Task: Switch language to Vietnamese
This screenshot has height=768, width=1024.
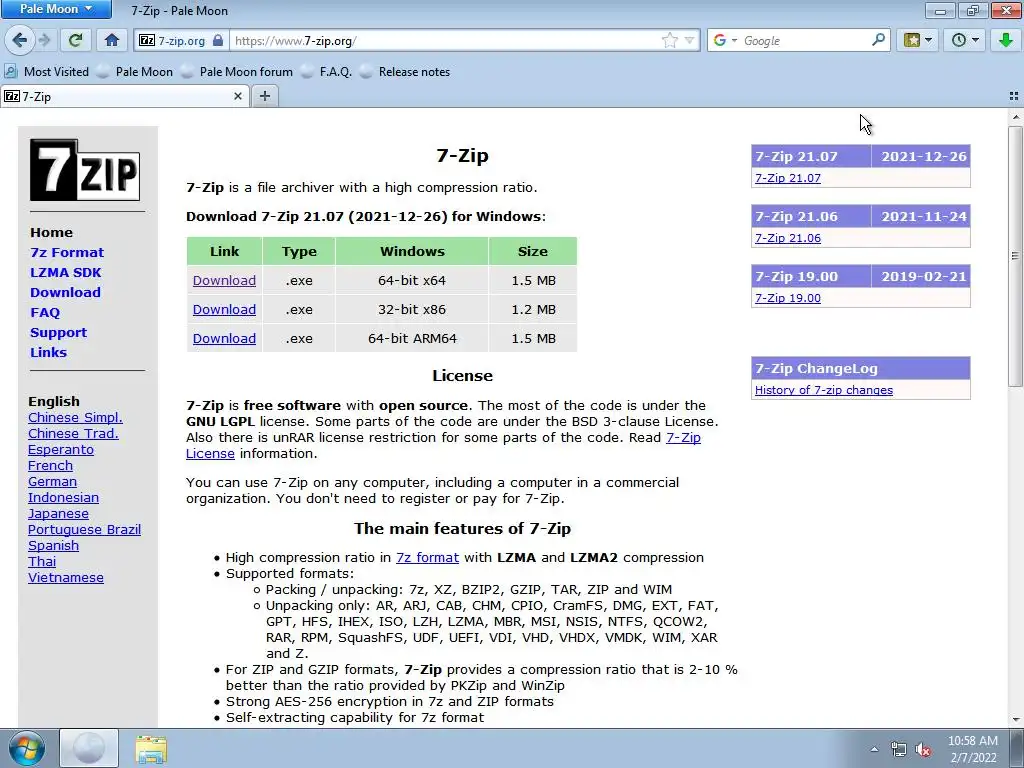Action: click(66, 578)
